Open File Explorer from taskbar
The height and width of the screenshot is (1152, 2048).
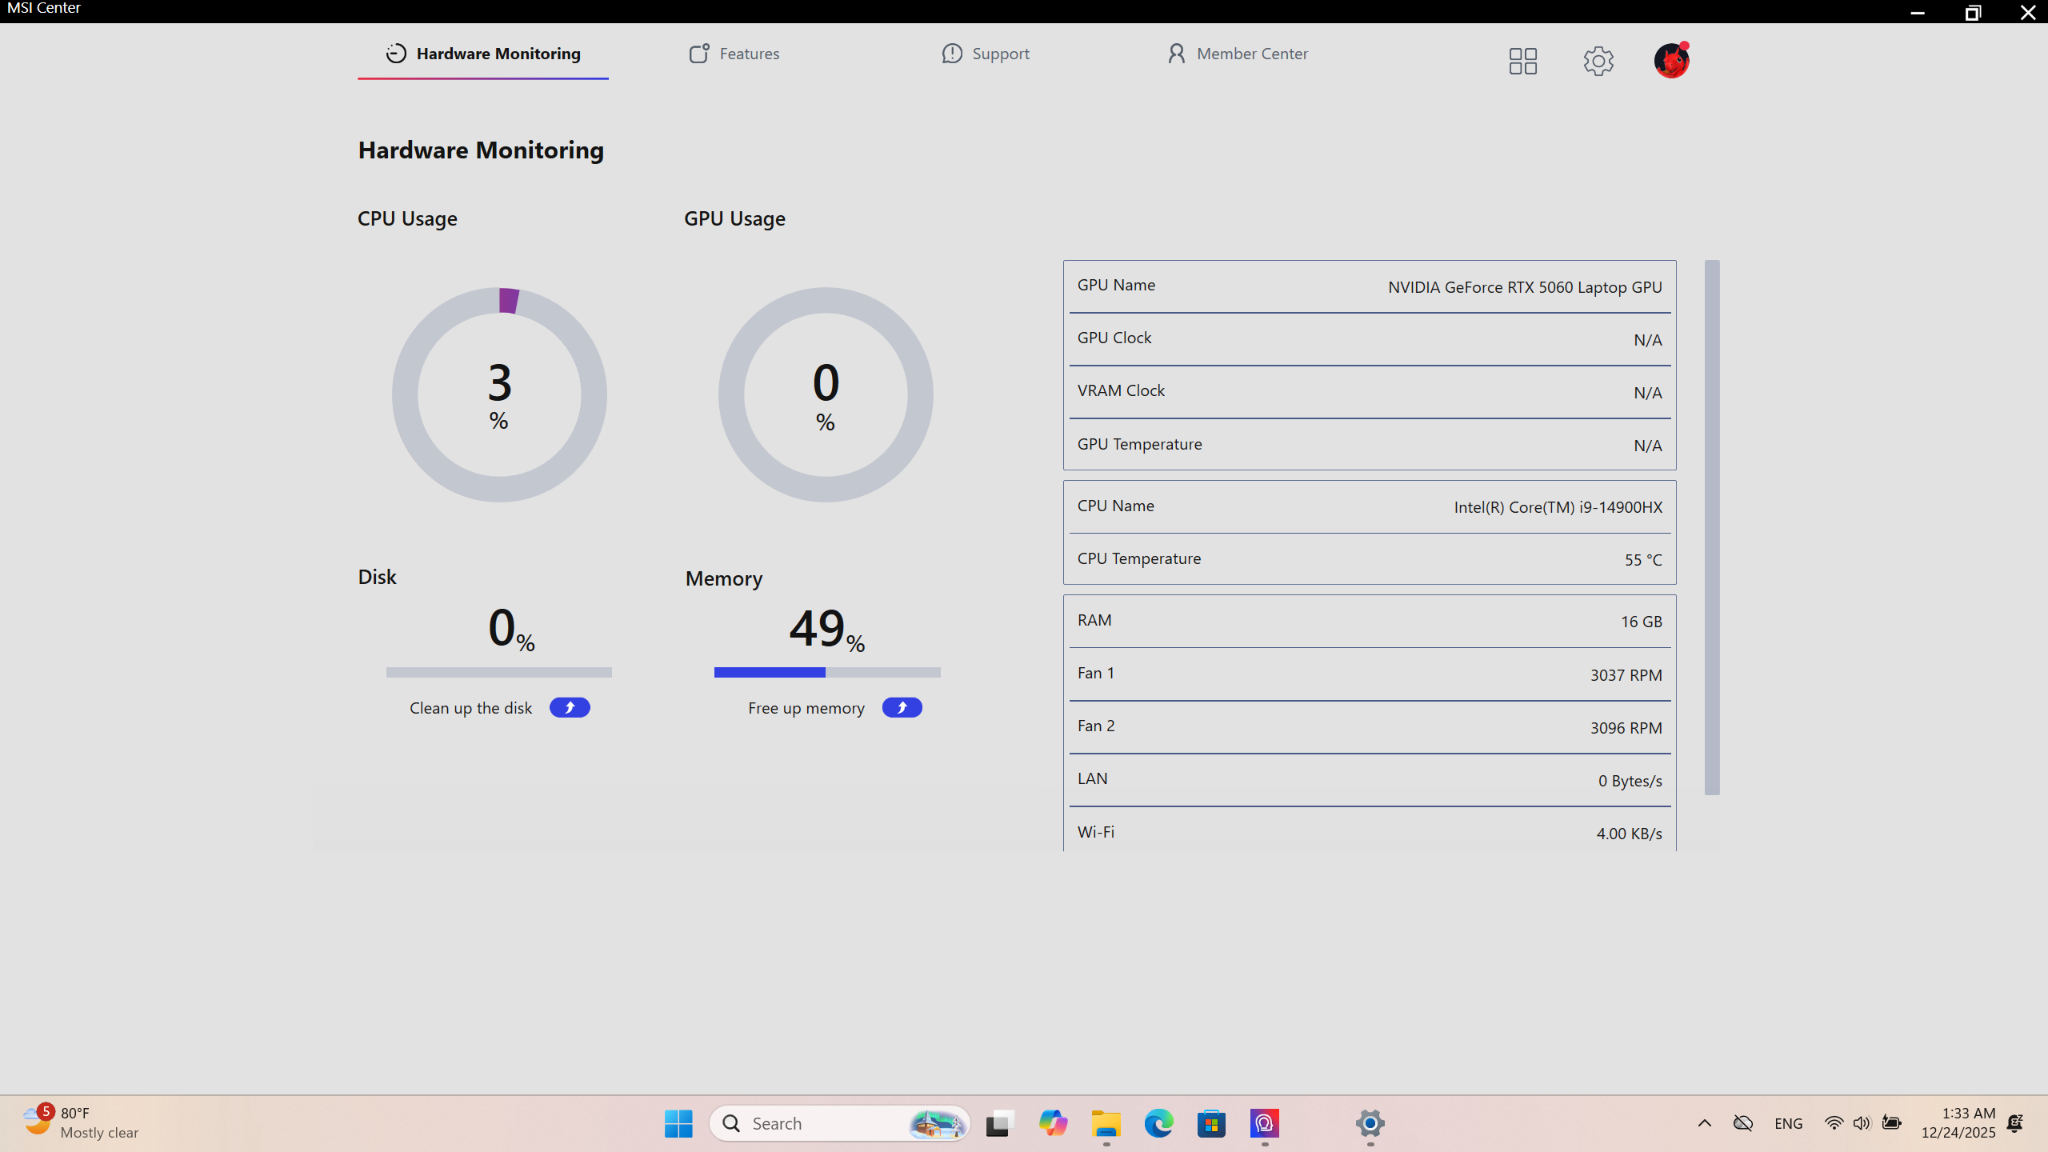pos(1105,1123)
